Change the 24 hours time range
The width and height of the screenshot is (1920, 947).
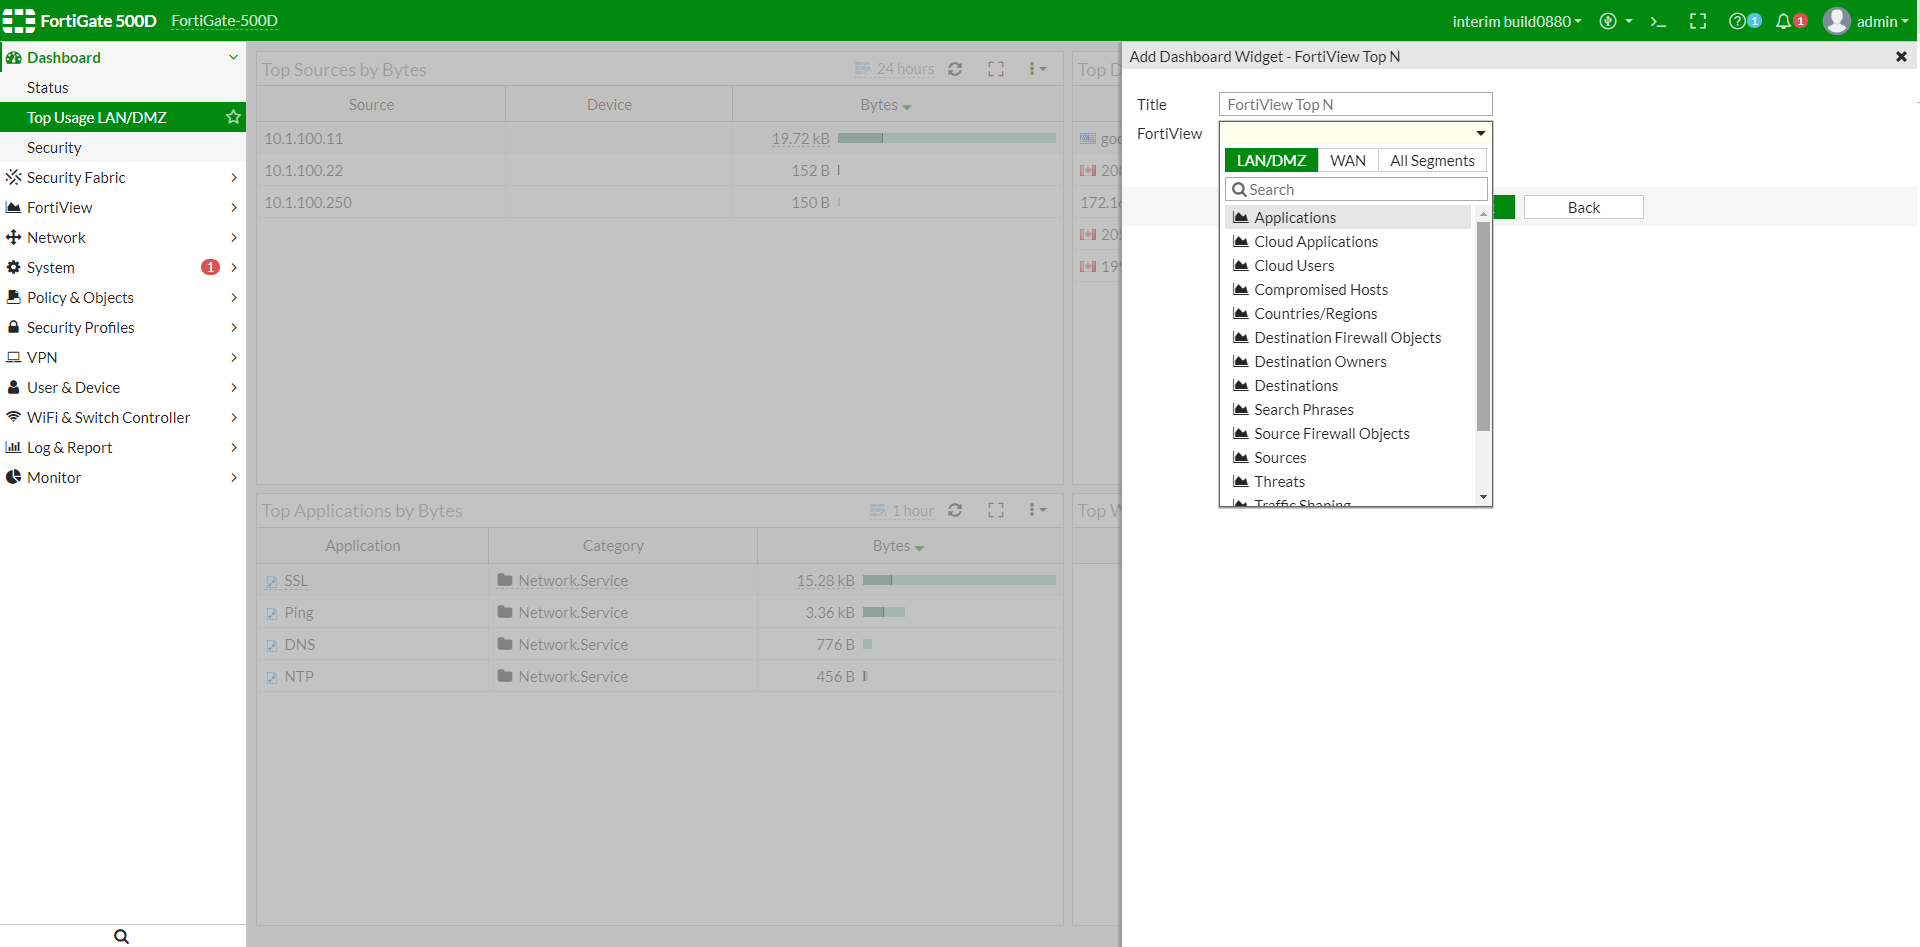point(895,69)
